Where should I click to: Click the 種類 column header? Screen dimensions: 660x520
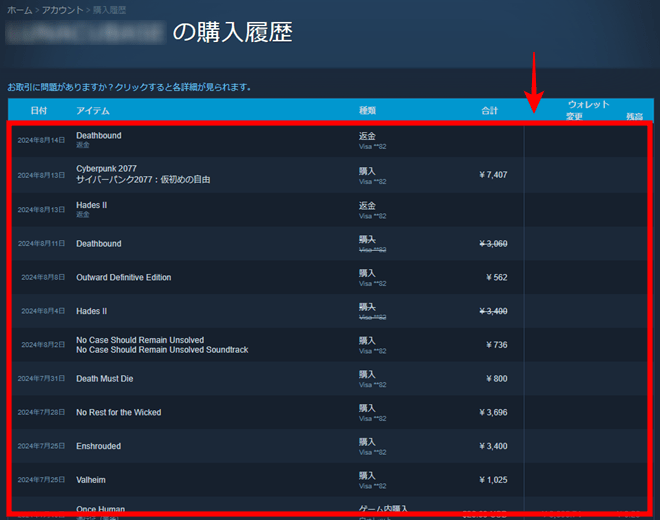(367, 110)
